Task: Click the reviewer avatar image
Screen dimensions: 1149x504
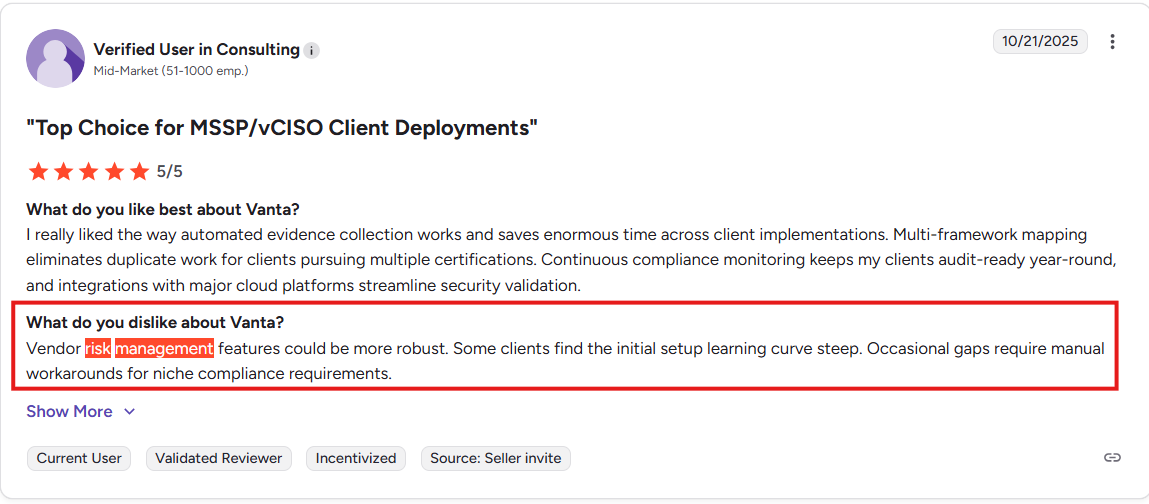Action: (x=55, y=59)
